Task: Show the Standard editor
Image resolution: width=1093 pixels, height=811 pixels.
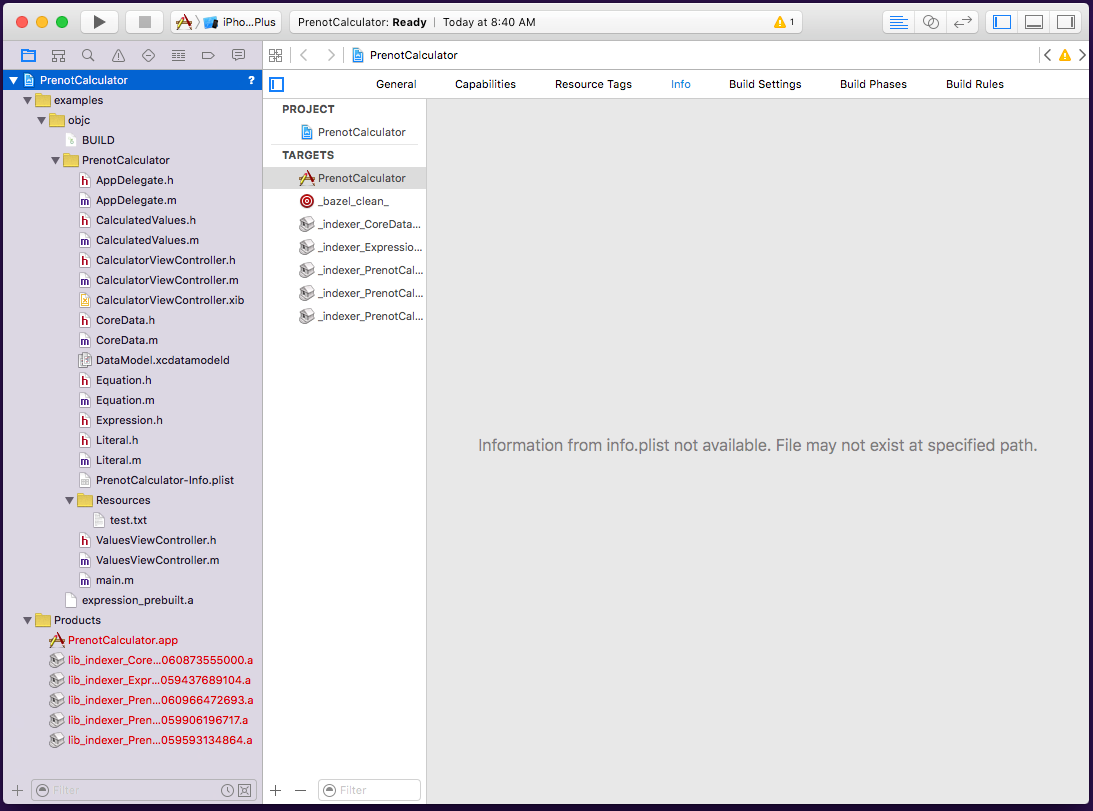Action: (899, 22)
